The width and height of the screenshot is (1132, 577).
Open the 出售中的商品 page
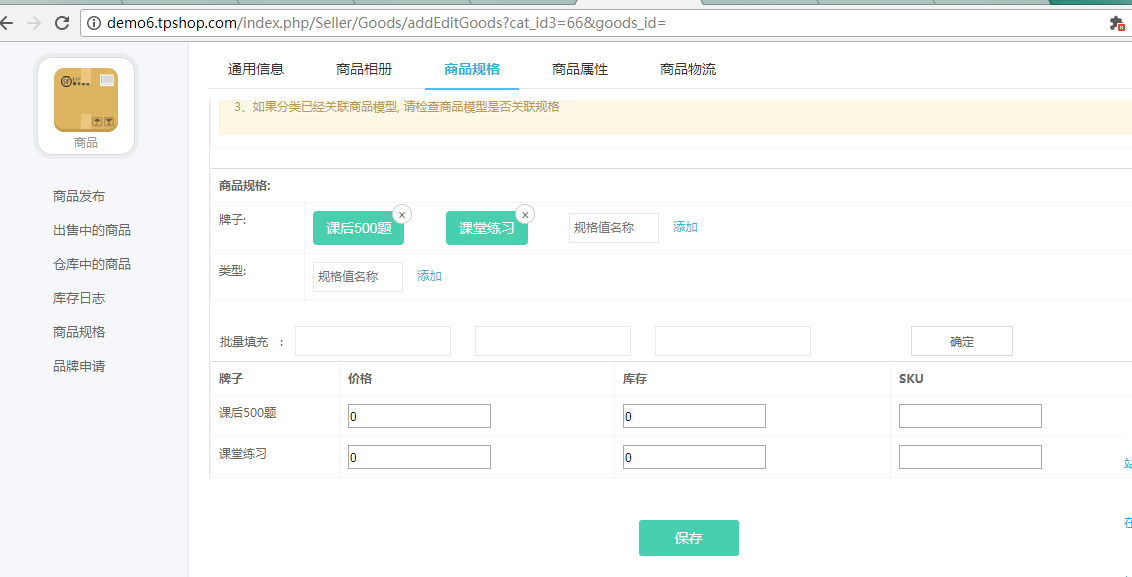coord(90,229)
